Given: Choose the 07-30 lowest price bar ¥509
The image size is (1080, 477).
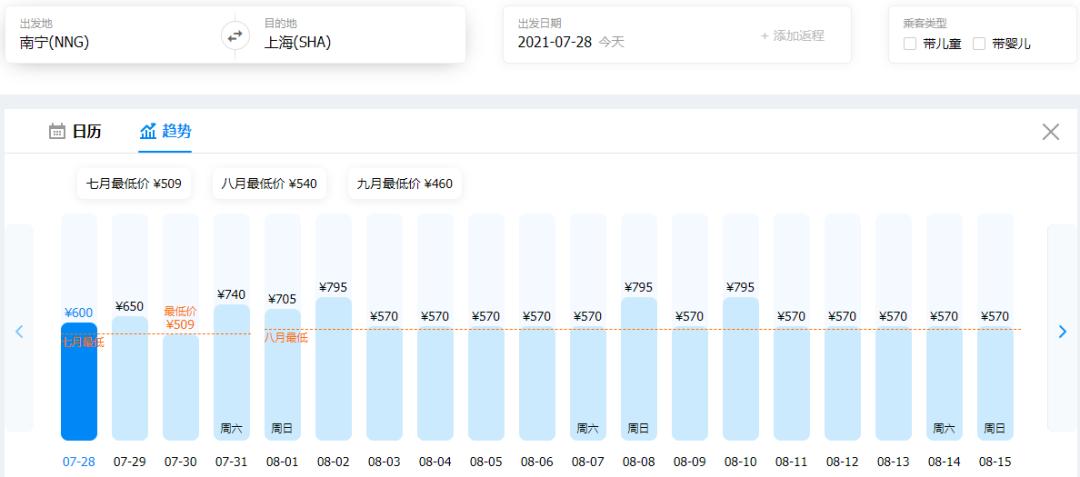Looking at the screenshot, I should coord(181,385).
